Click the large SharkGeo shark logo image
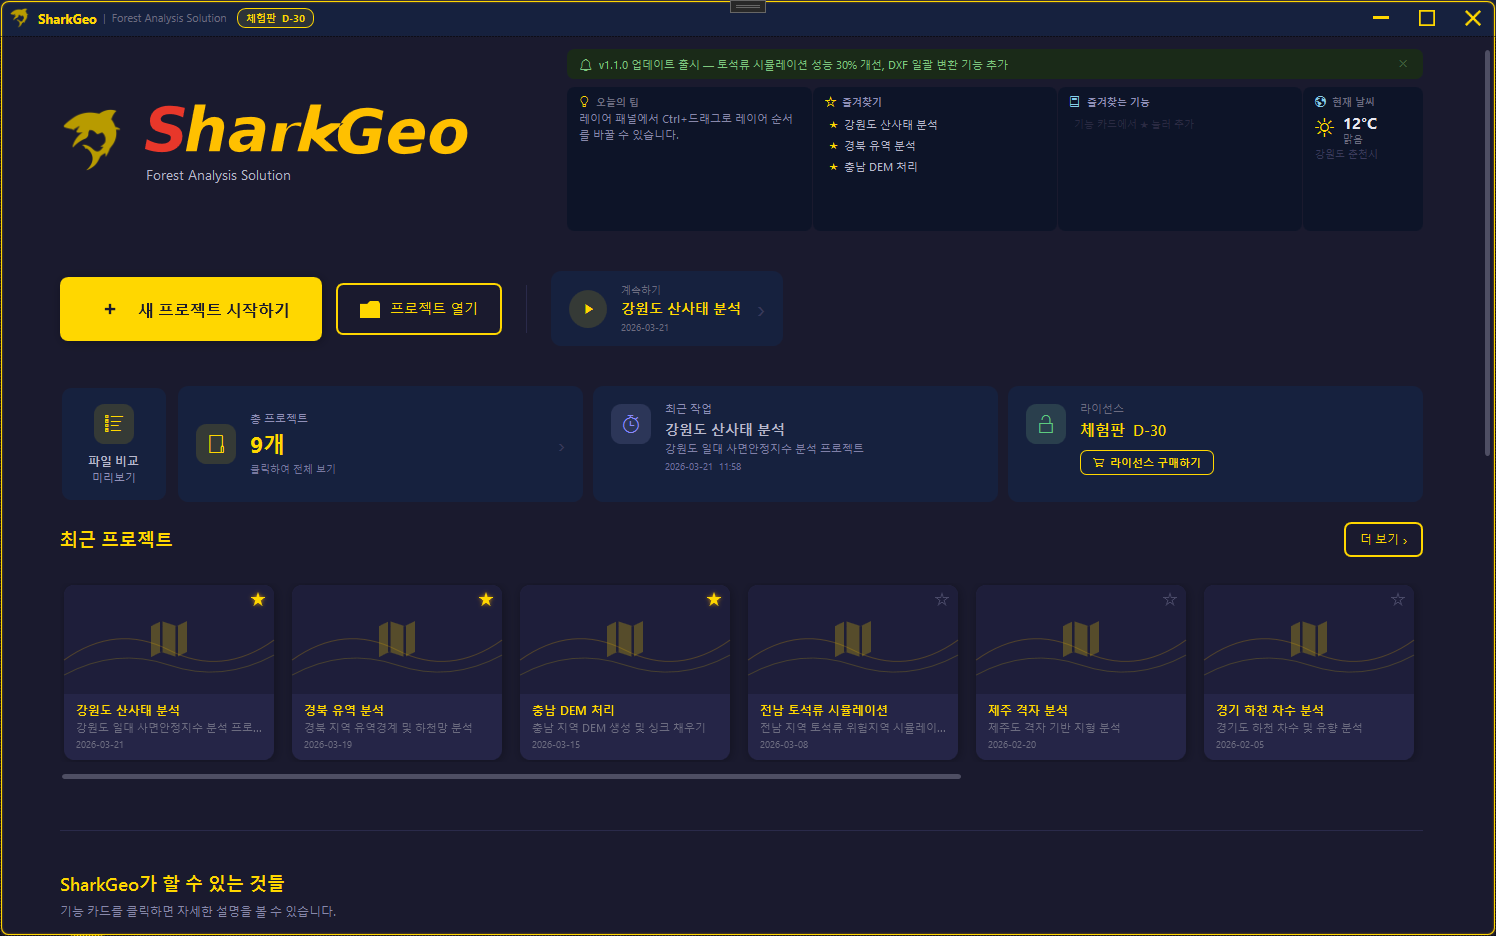The image size is (1496, 936). click(x=91, y=139)
